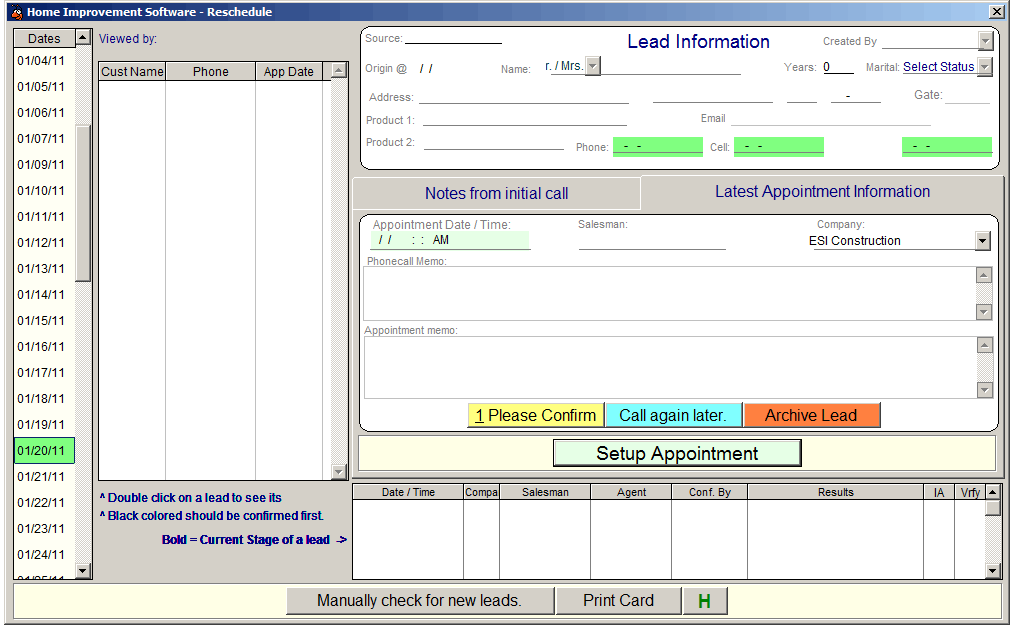Select date 01/11/11 in Dates list
This screenshot has width=1012, height=633.
(x=44, y=217)
